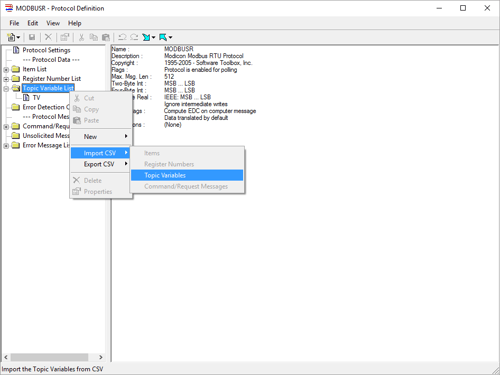Viewport: 500px width, 375px height.
Task: Click the Delete X toolbar icon
Action: (x=48, y=37)
